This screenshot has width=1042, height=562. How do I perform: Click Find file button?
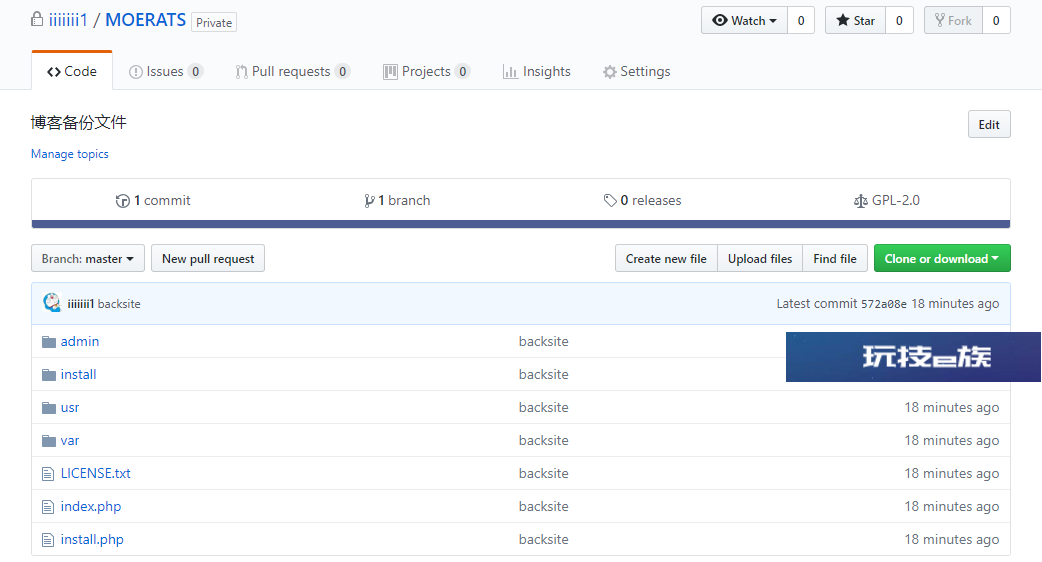tap(835, 258)
